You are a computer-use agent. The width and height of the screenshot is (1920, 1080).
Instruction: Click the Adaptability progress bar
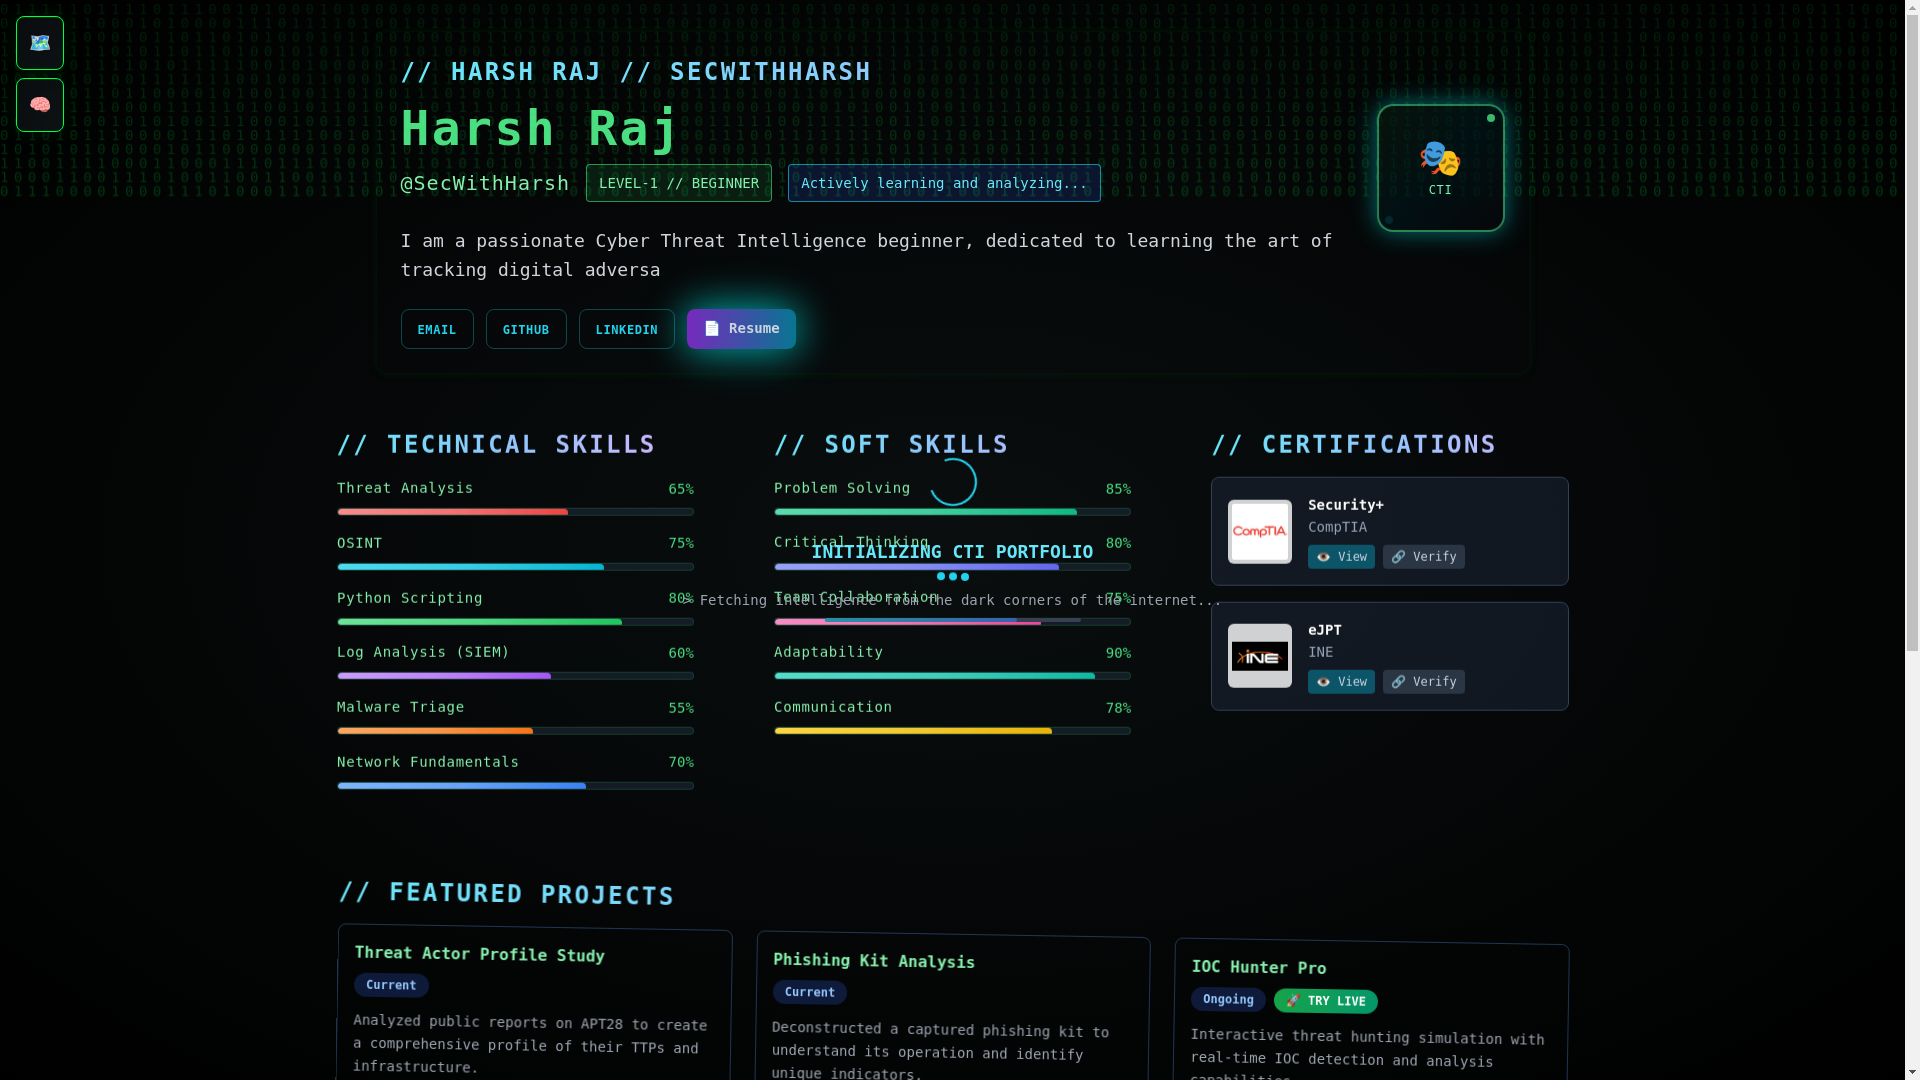[952, 676]
